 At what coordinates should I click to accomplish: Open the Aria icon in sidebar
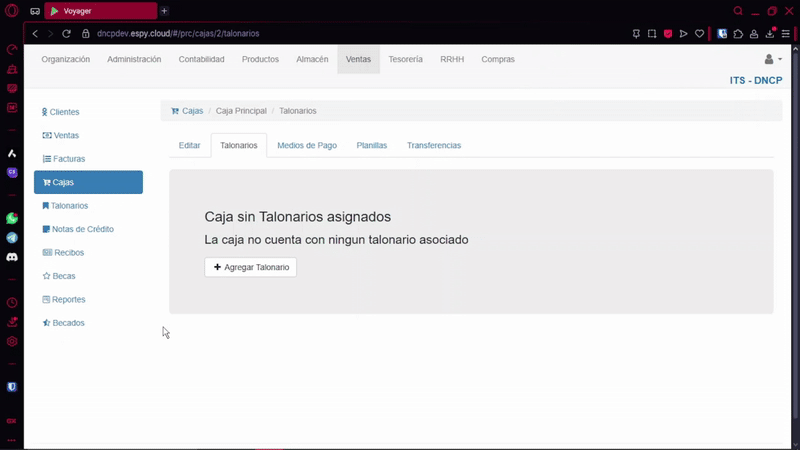(12, 154)
